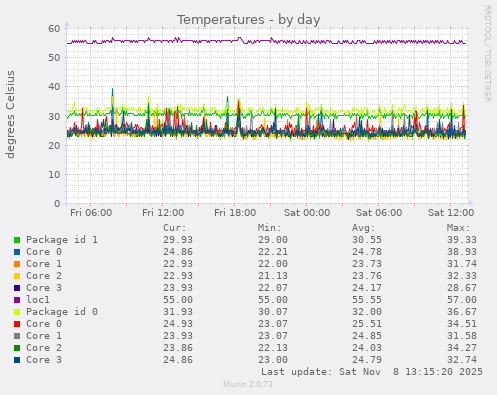
Task: Click the yellow Core 2 max value 32.33
Action: [x=462, y=276]
